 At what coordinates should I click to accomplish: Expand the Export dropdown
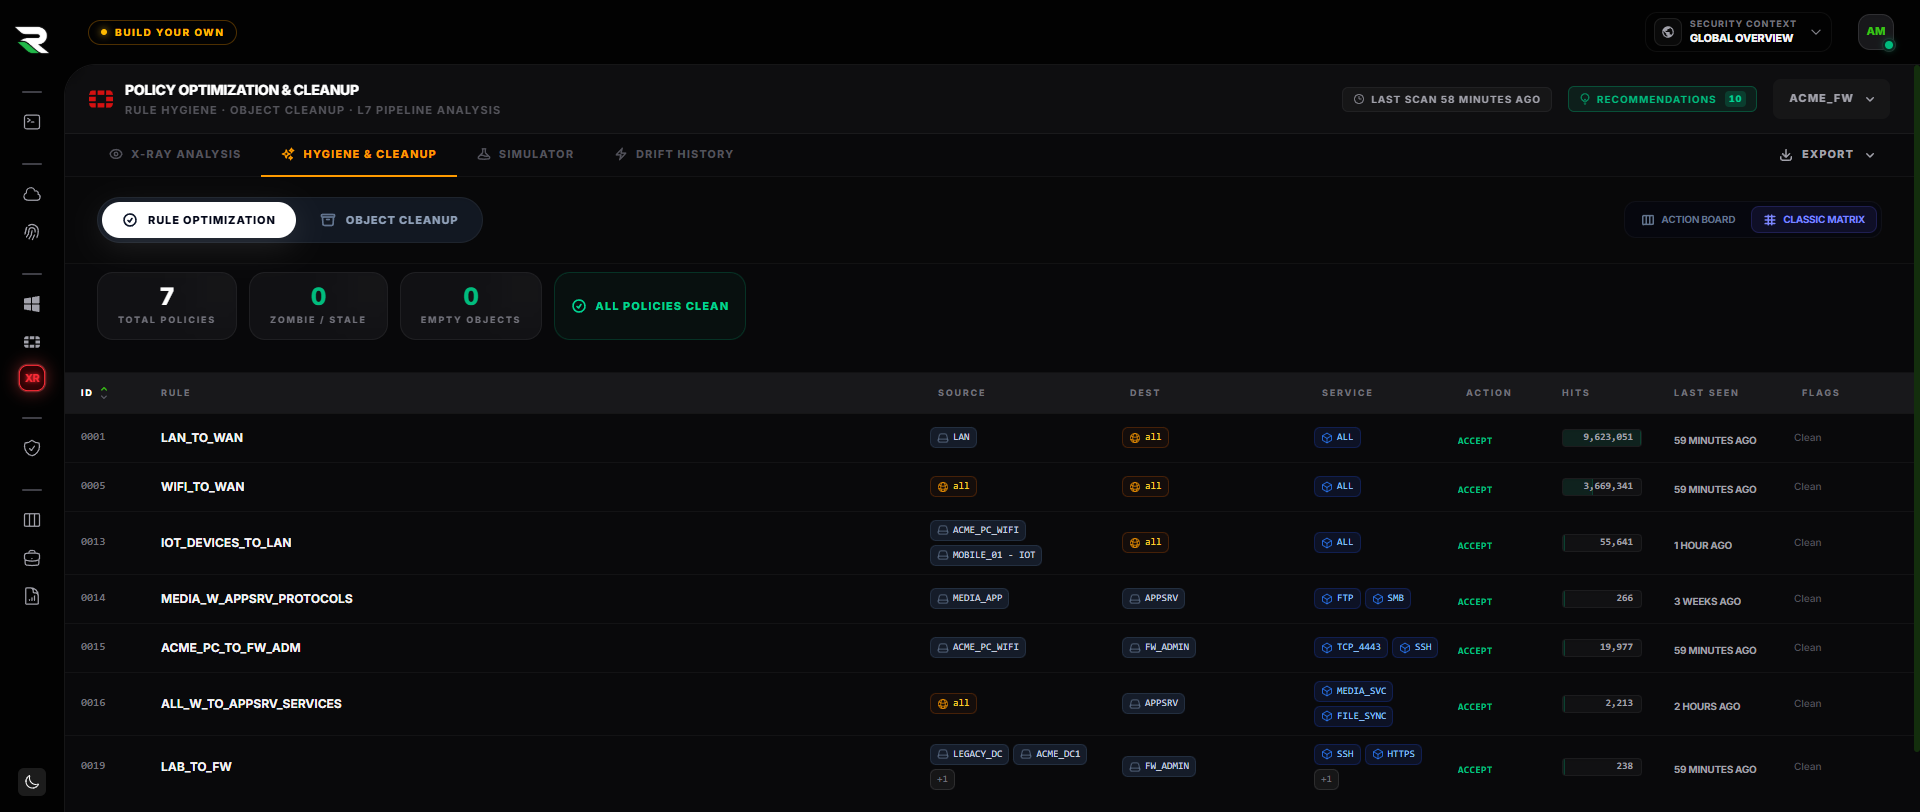point(1827,155)
